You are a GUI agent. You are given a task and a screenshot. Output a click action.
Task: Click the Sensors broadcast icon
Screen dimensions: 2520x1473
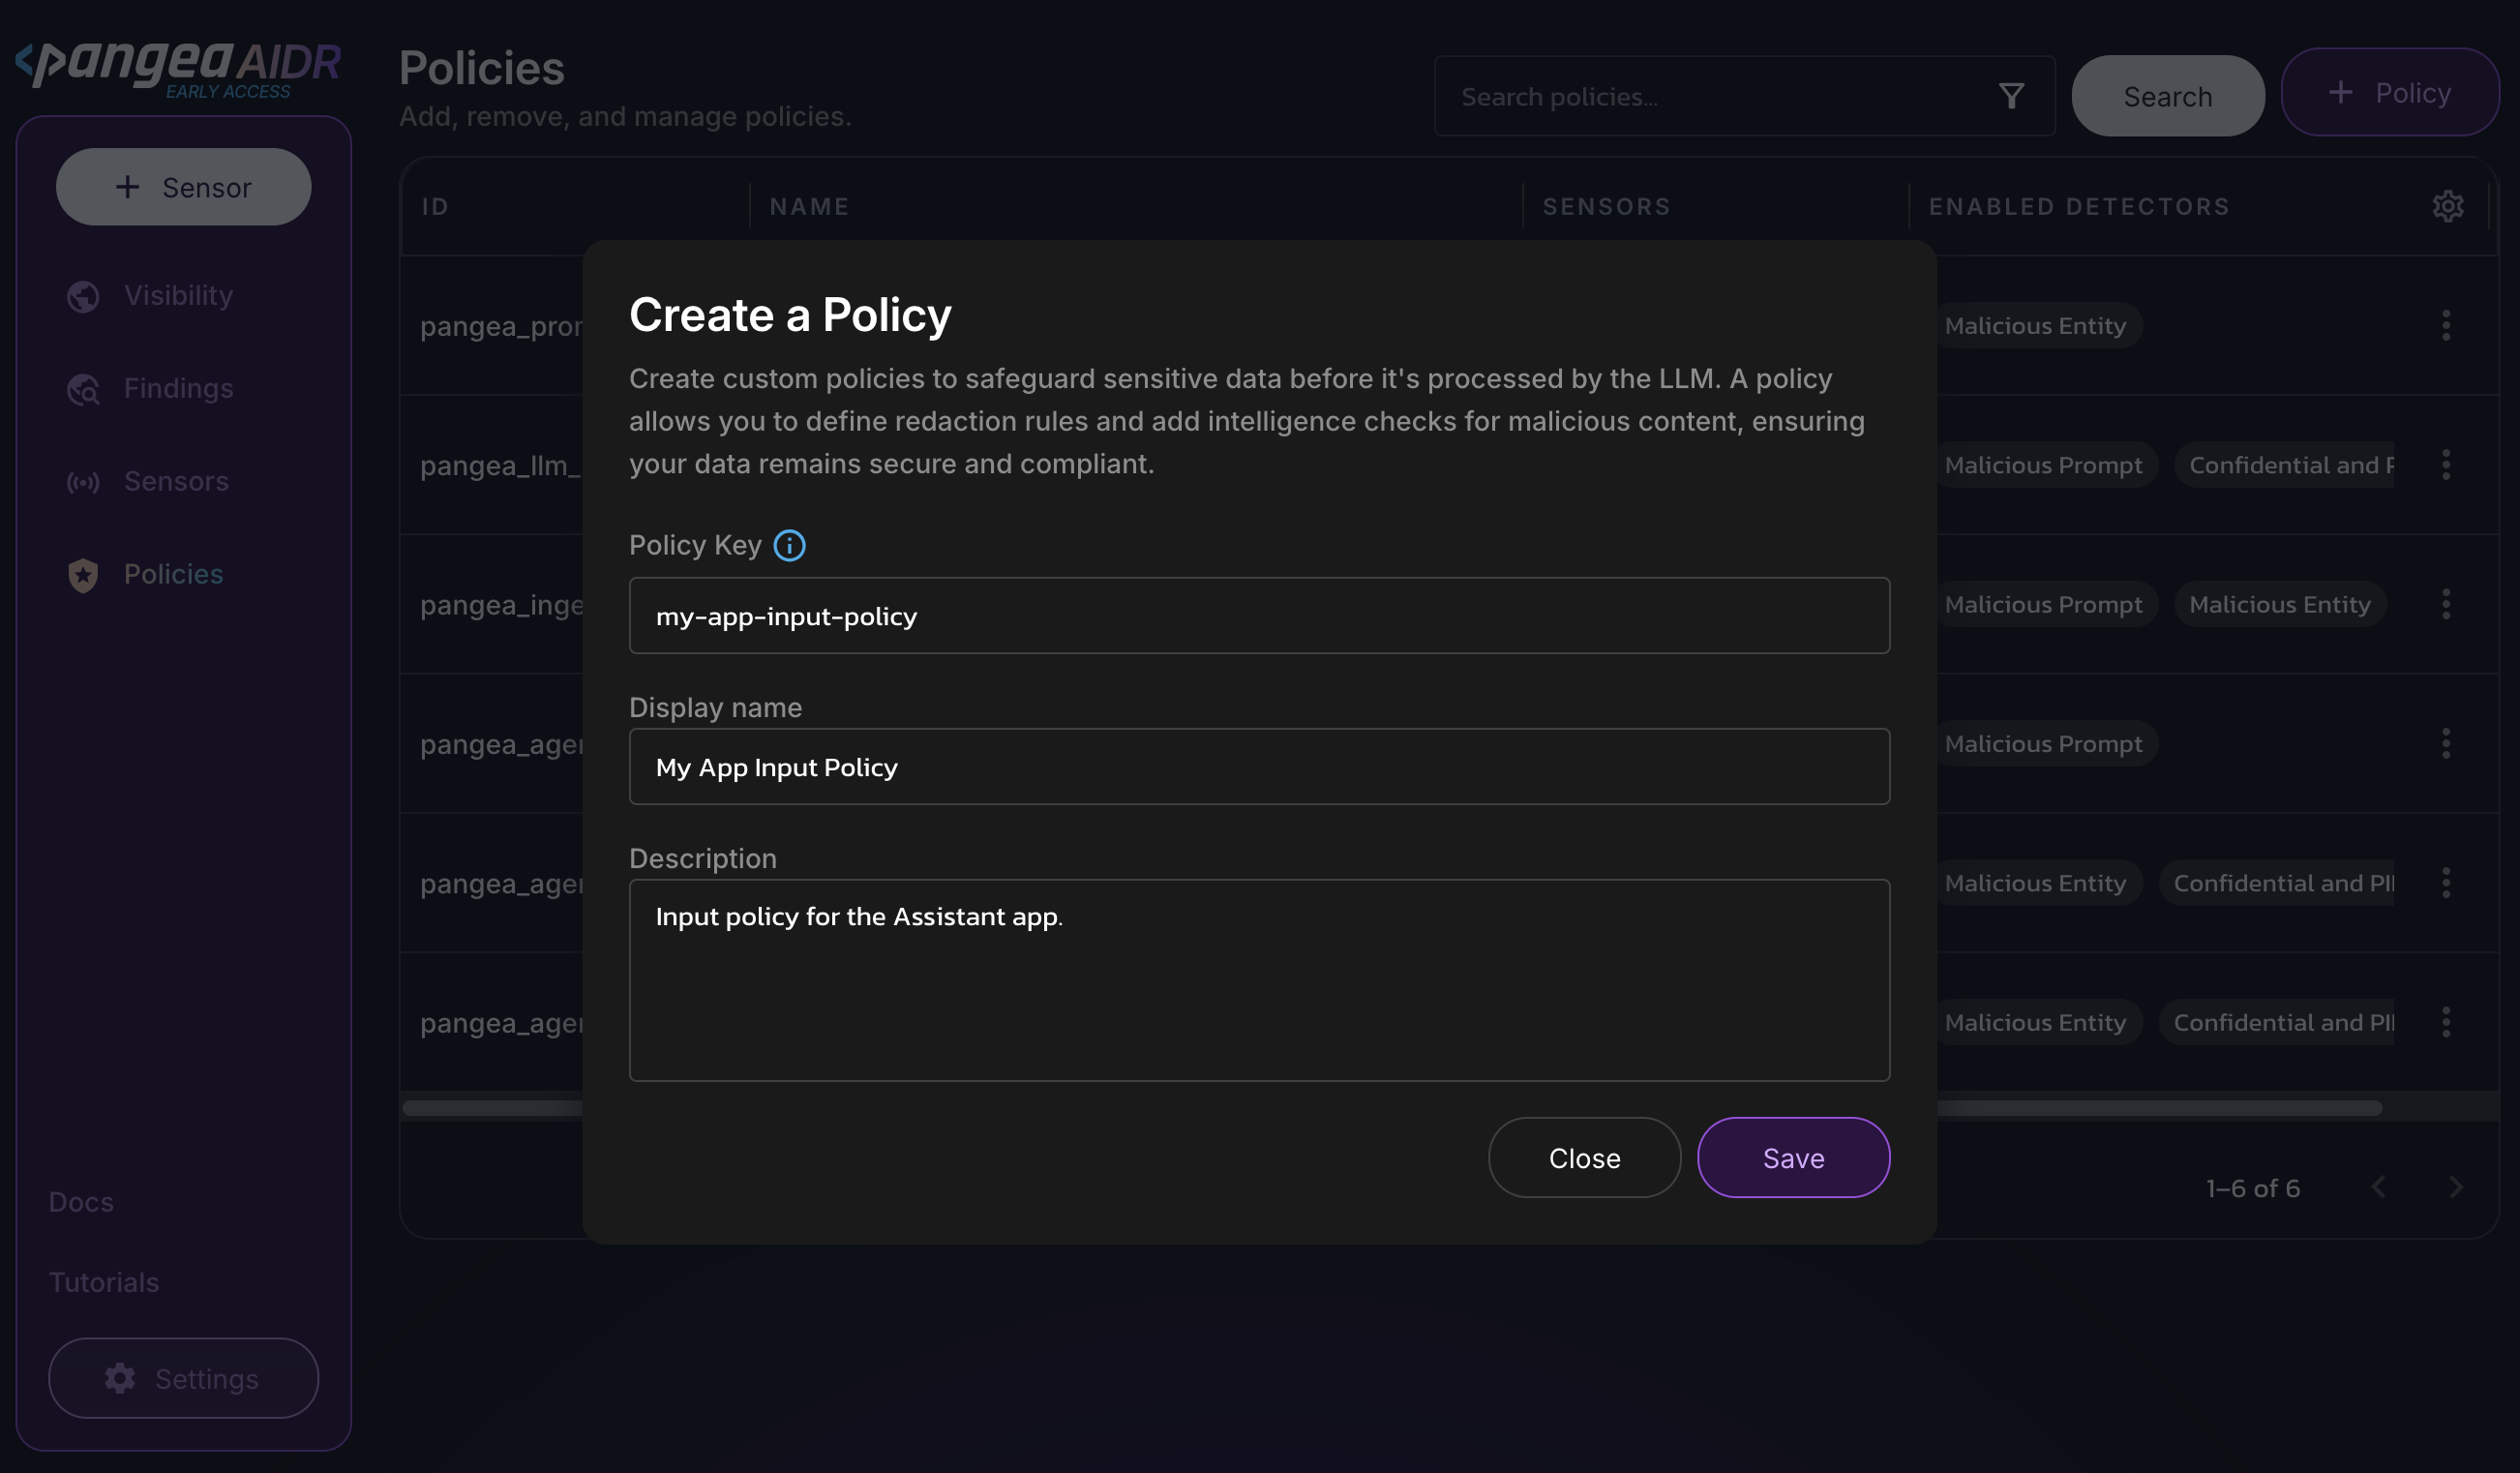[x=83, y=482]
